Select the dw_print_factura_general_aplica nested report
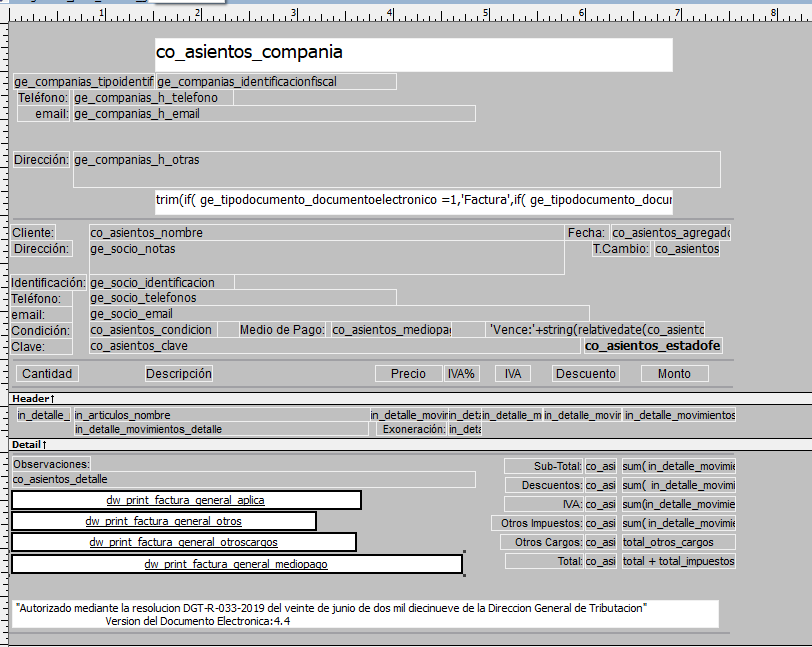 coord(186,500)
